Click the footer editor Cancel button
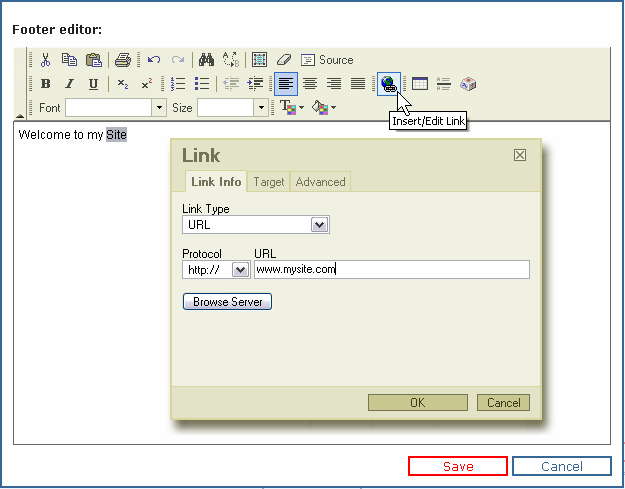 562,466
